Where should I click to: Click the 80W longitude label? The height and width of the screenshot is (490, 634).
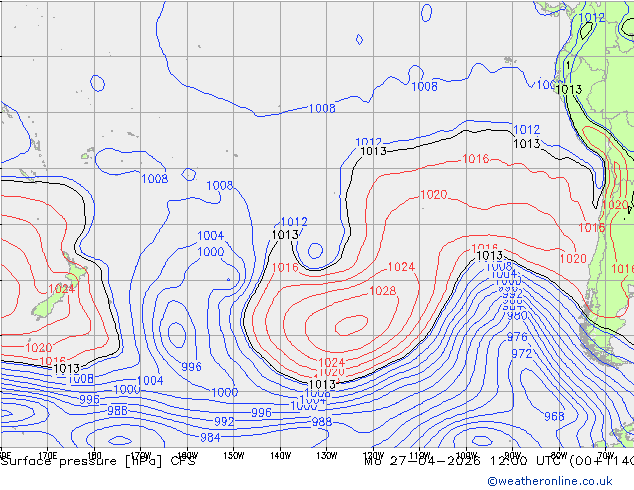pyautogui.click(x=559, y=456)
